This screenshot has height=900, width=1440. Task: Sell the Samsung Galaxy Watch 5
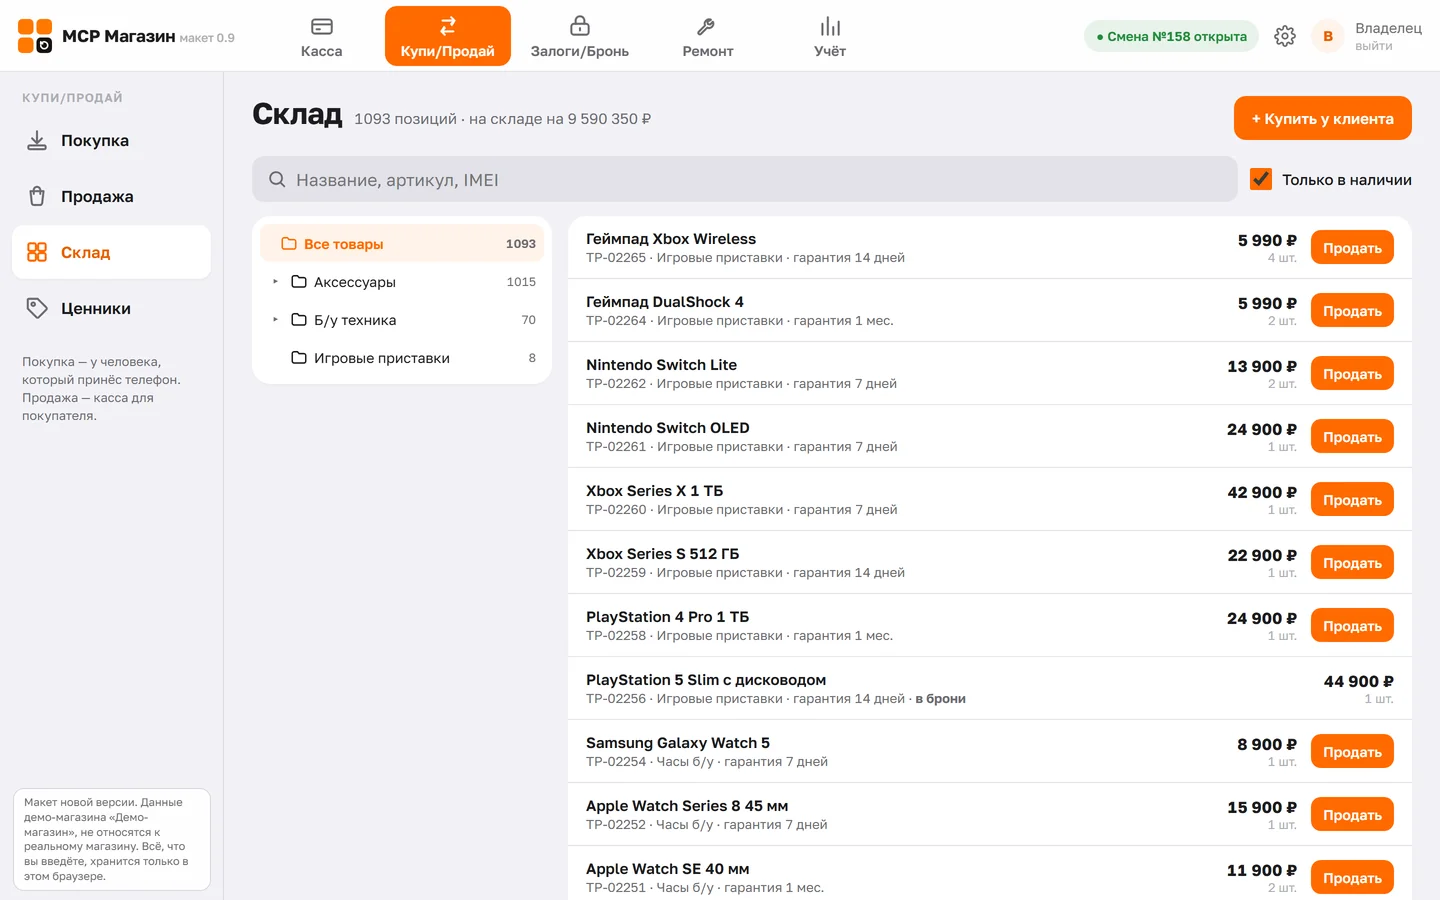click(x=1352, y=752)
